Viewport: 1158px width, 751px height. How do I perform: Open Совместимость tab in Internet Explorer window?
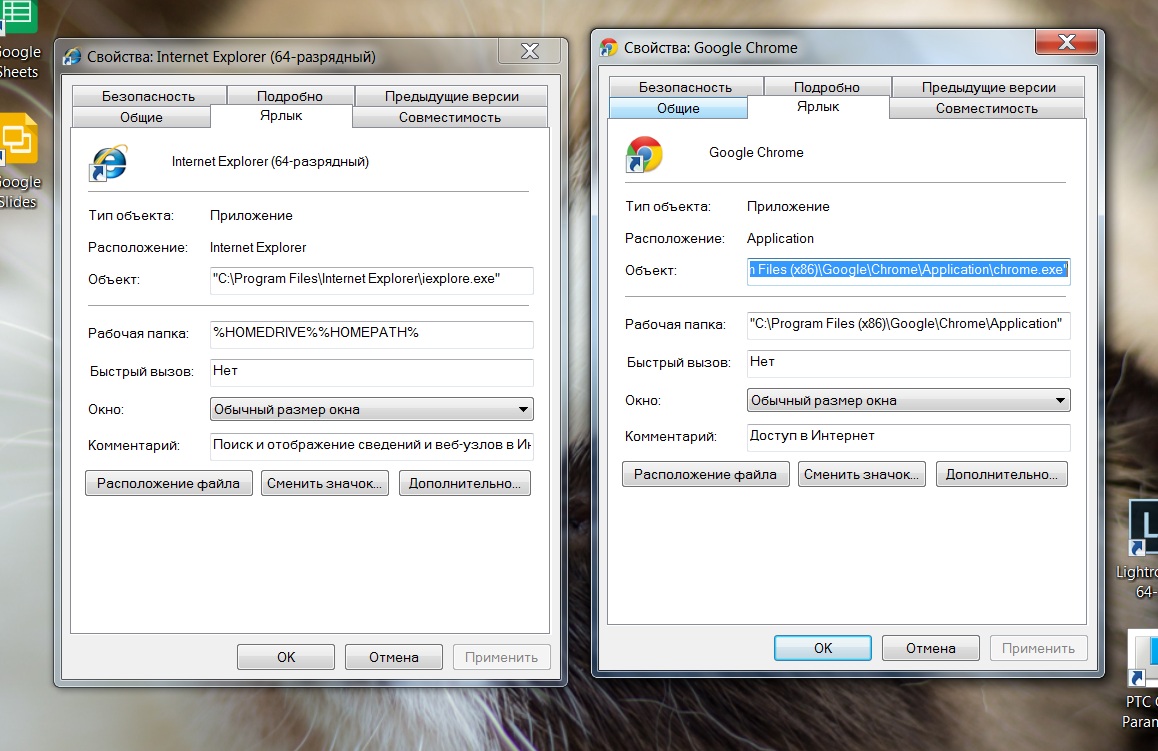450,117
